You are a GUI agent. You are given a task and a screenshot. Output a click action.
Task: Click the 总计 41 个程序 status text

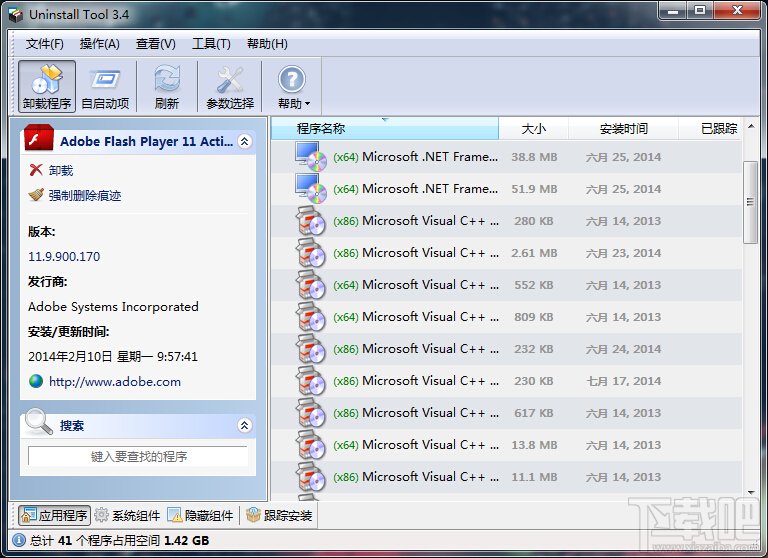coord(120,540)
